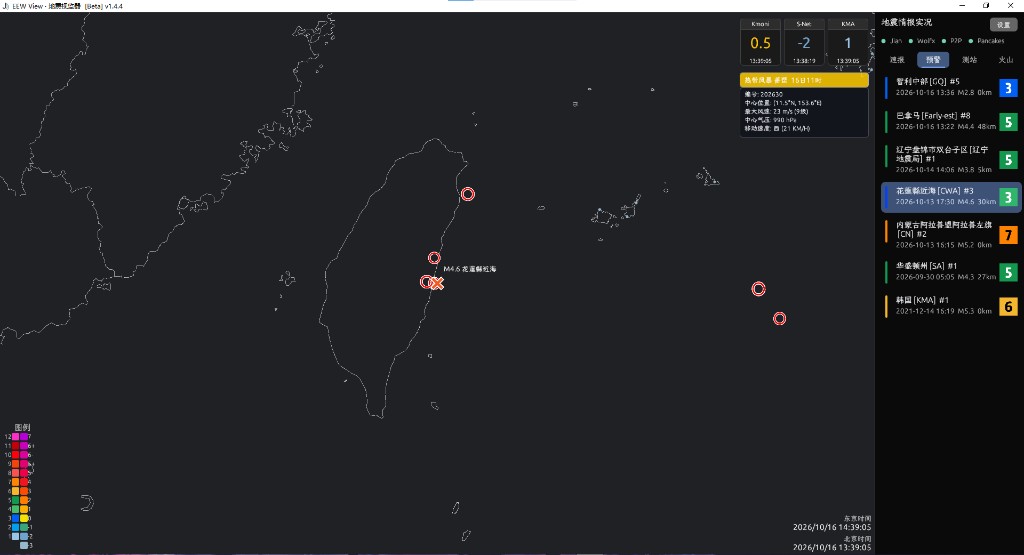Click the northernmost station circle on Taiwan's coast
This screenshot has height=555, width=1024.
(x=468, y=194)
